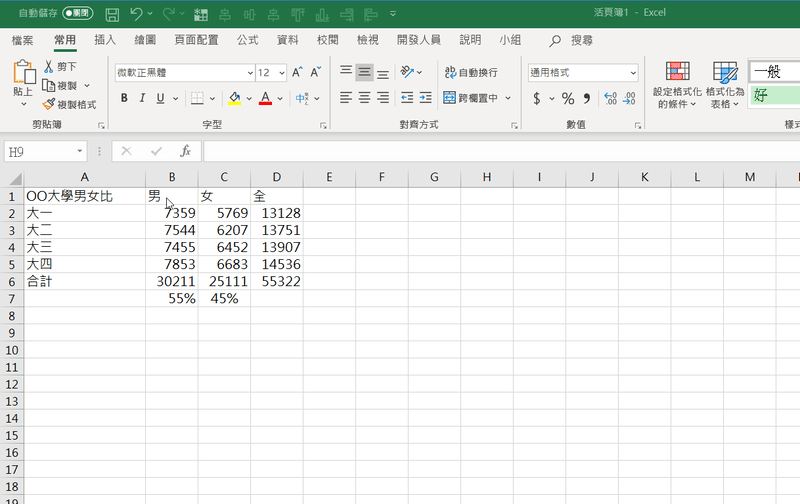Screen dimensions: 800x504
Task: Open font color dropdown arrow
Action: click(280, 98)
